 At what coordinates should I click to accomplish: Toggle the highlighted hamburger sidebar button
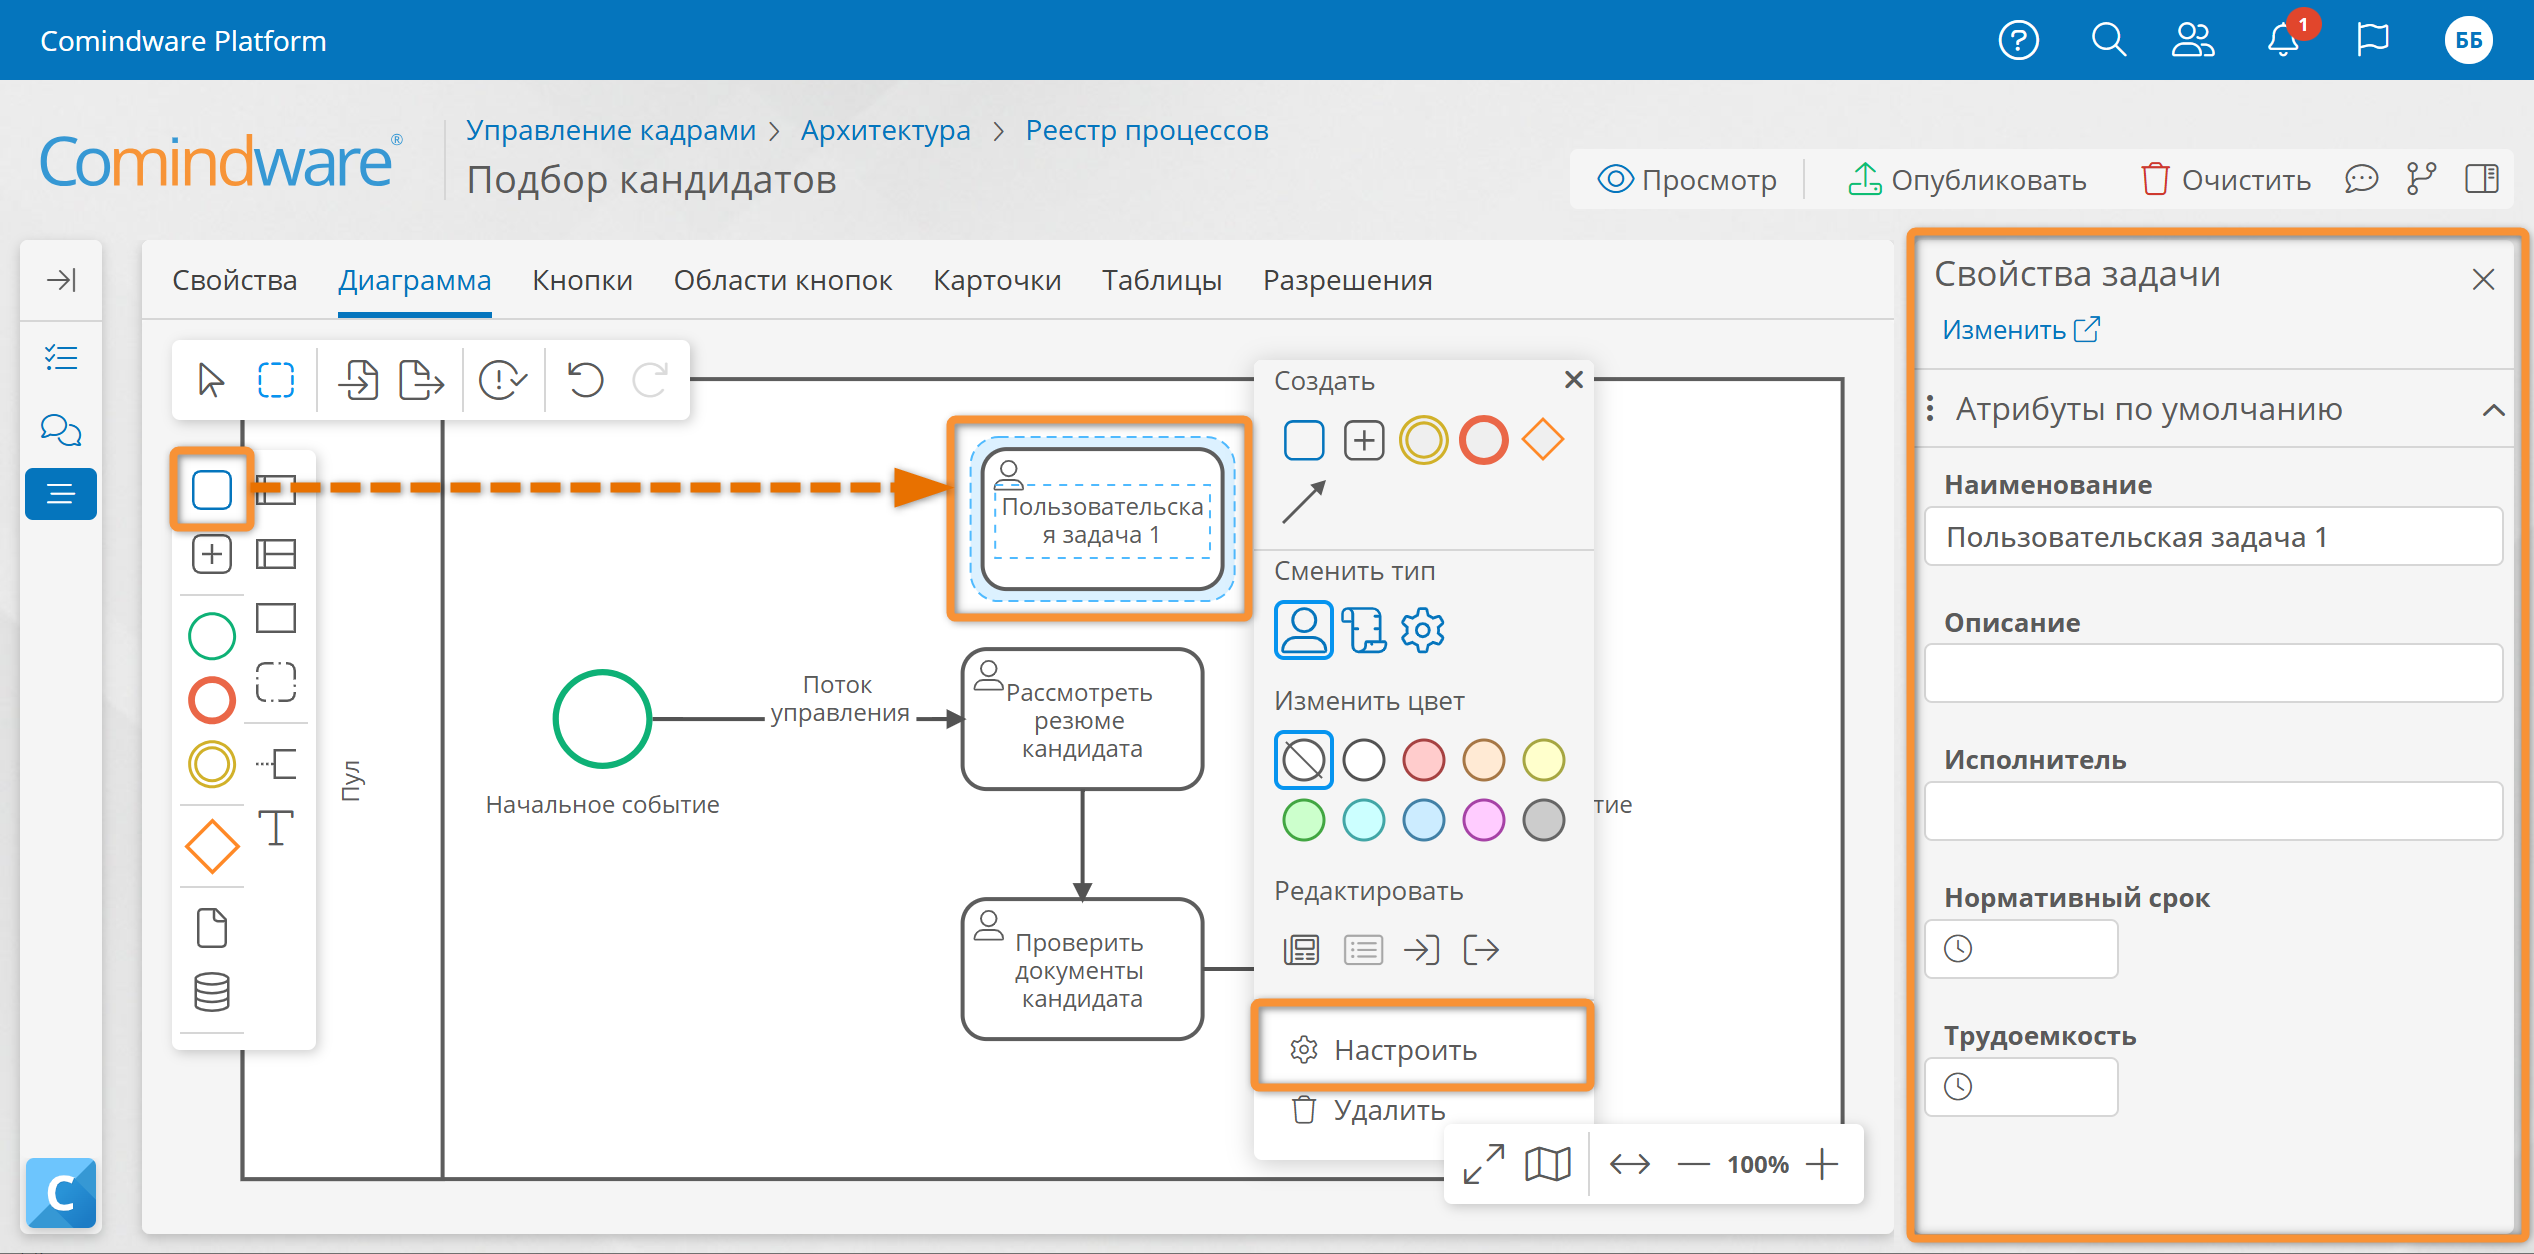pyautogui.click(x=61, y=494)
